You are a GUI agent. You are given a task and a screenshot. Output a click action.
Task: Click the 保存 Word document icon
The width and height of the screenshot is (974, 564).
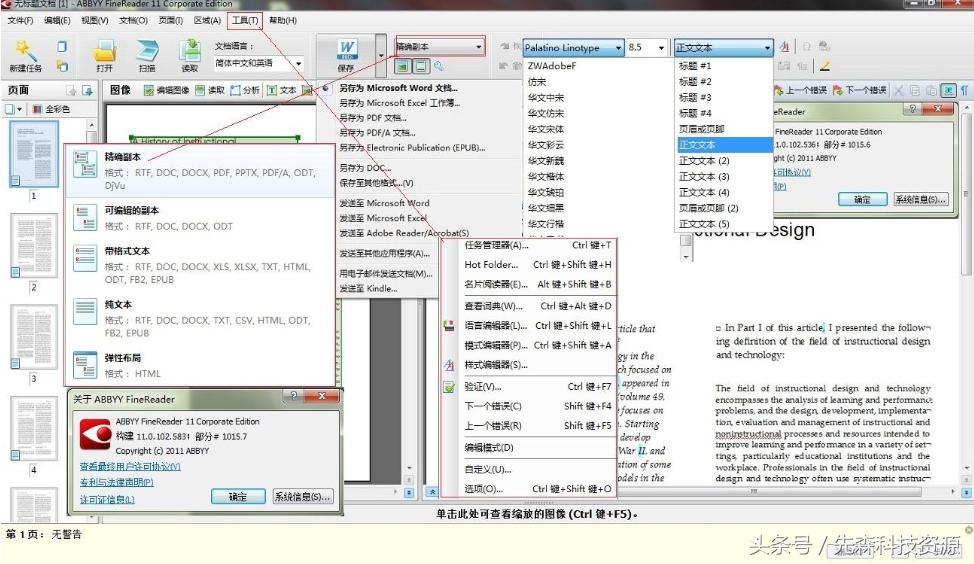(x=347, y=50)
